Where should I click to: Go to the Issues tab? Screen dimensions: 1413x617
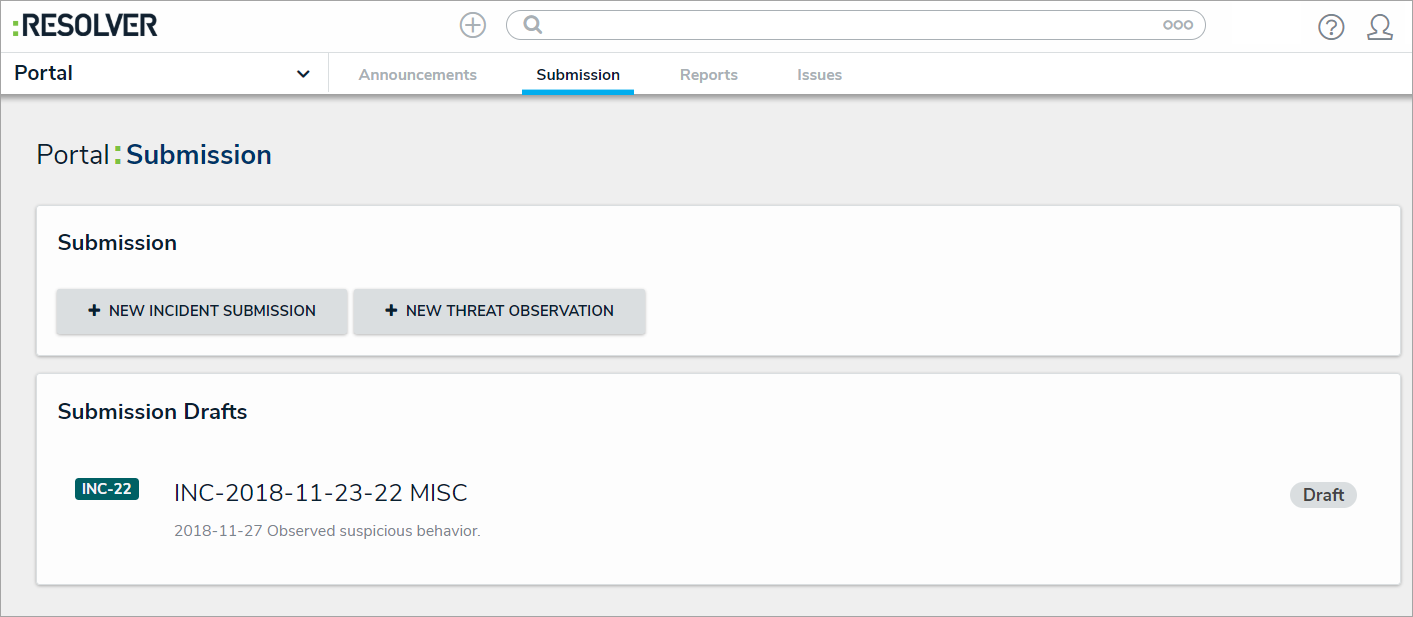pyautogui.click(x=819, y=75)
